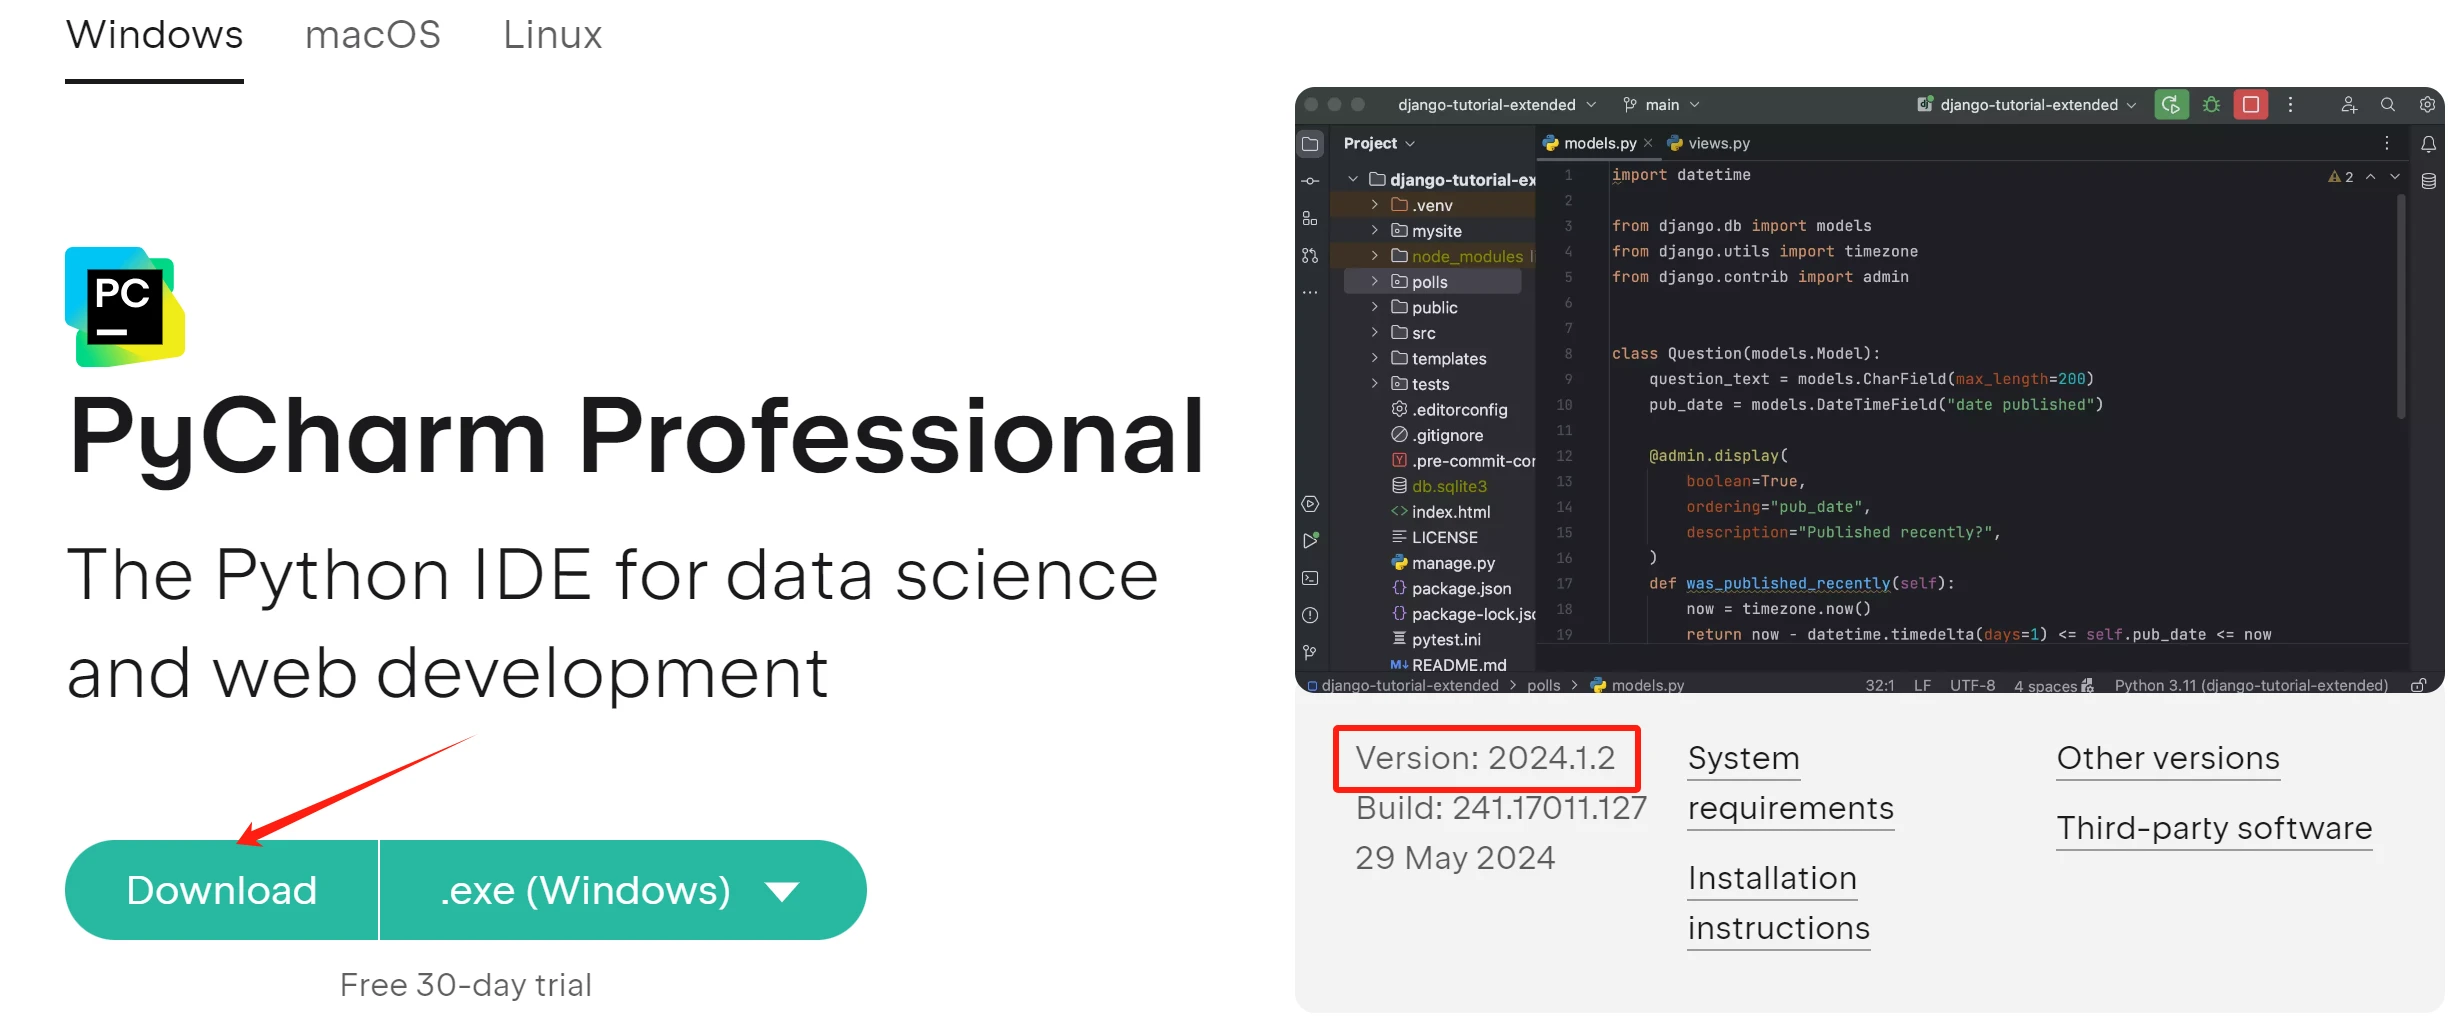Switch to the Linux tab

coord(552,36)
